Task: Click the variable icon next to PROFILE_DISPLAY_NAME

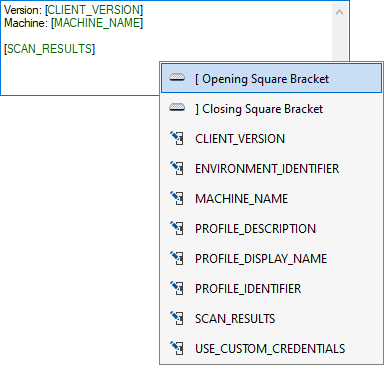Action: point(177,258)
